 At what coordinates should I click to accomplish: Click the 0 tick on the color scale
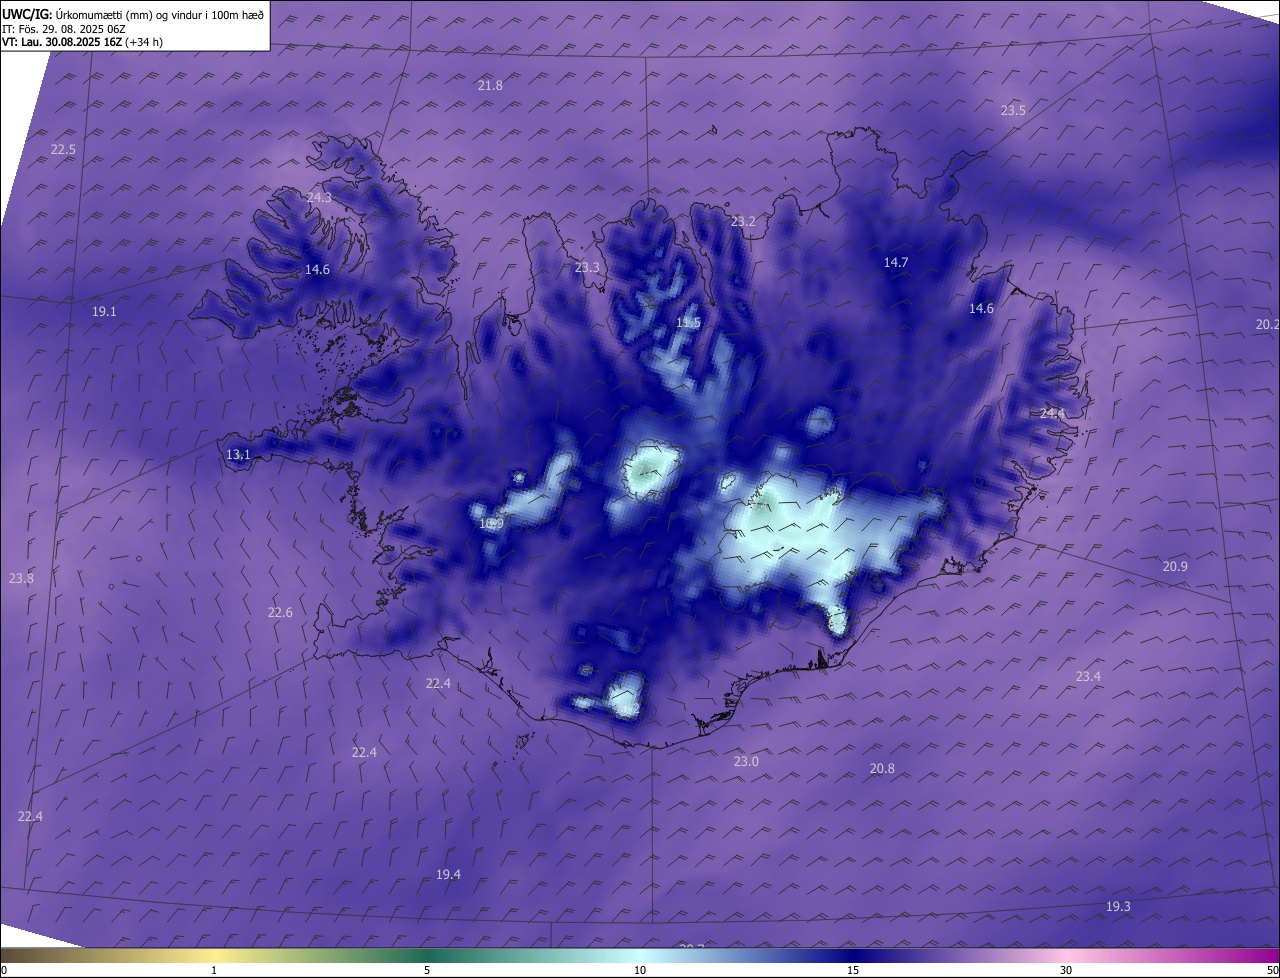(4, 971)
